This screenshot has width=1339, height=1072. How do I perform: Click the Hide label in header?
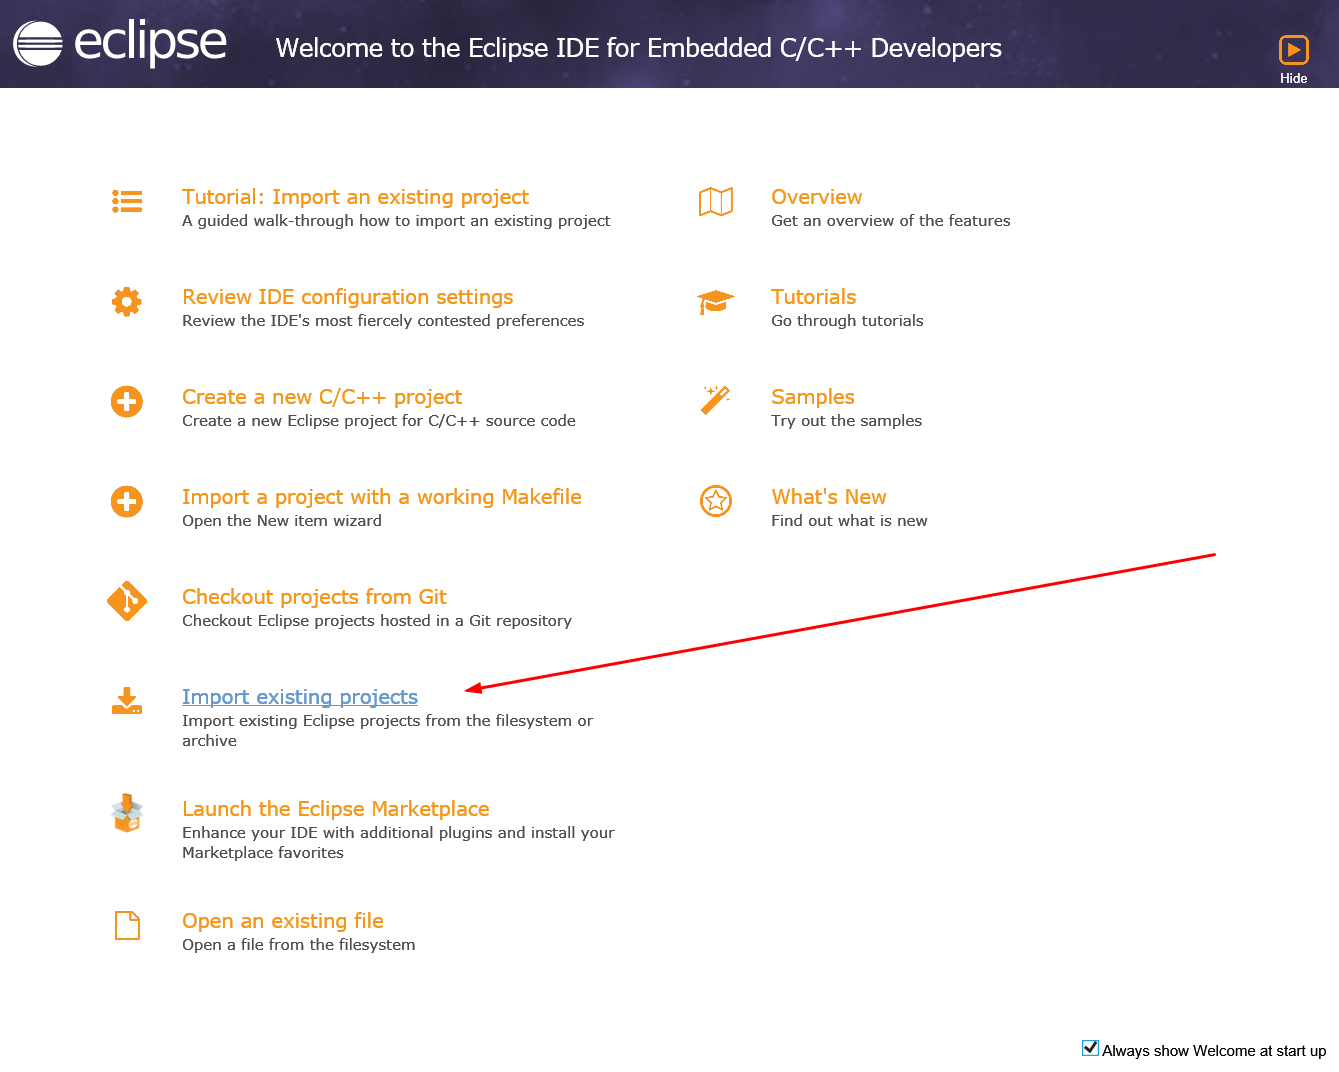point(1293,78)
